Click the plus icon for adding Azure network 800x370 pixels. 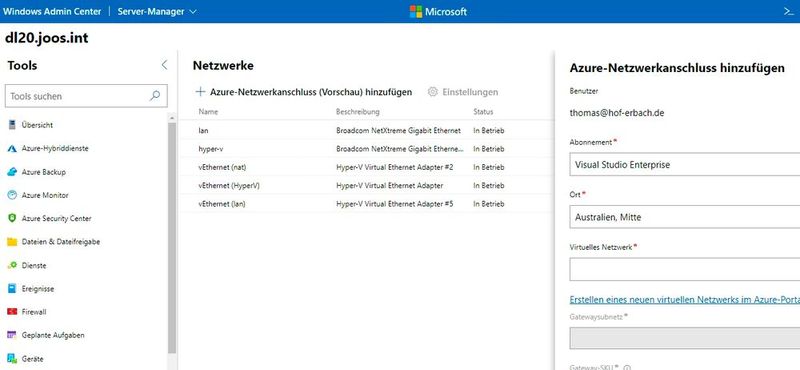[x=201, y=92]
